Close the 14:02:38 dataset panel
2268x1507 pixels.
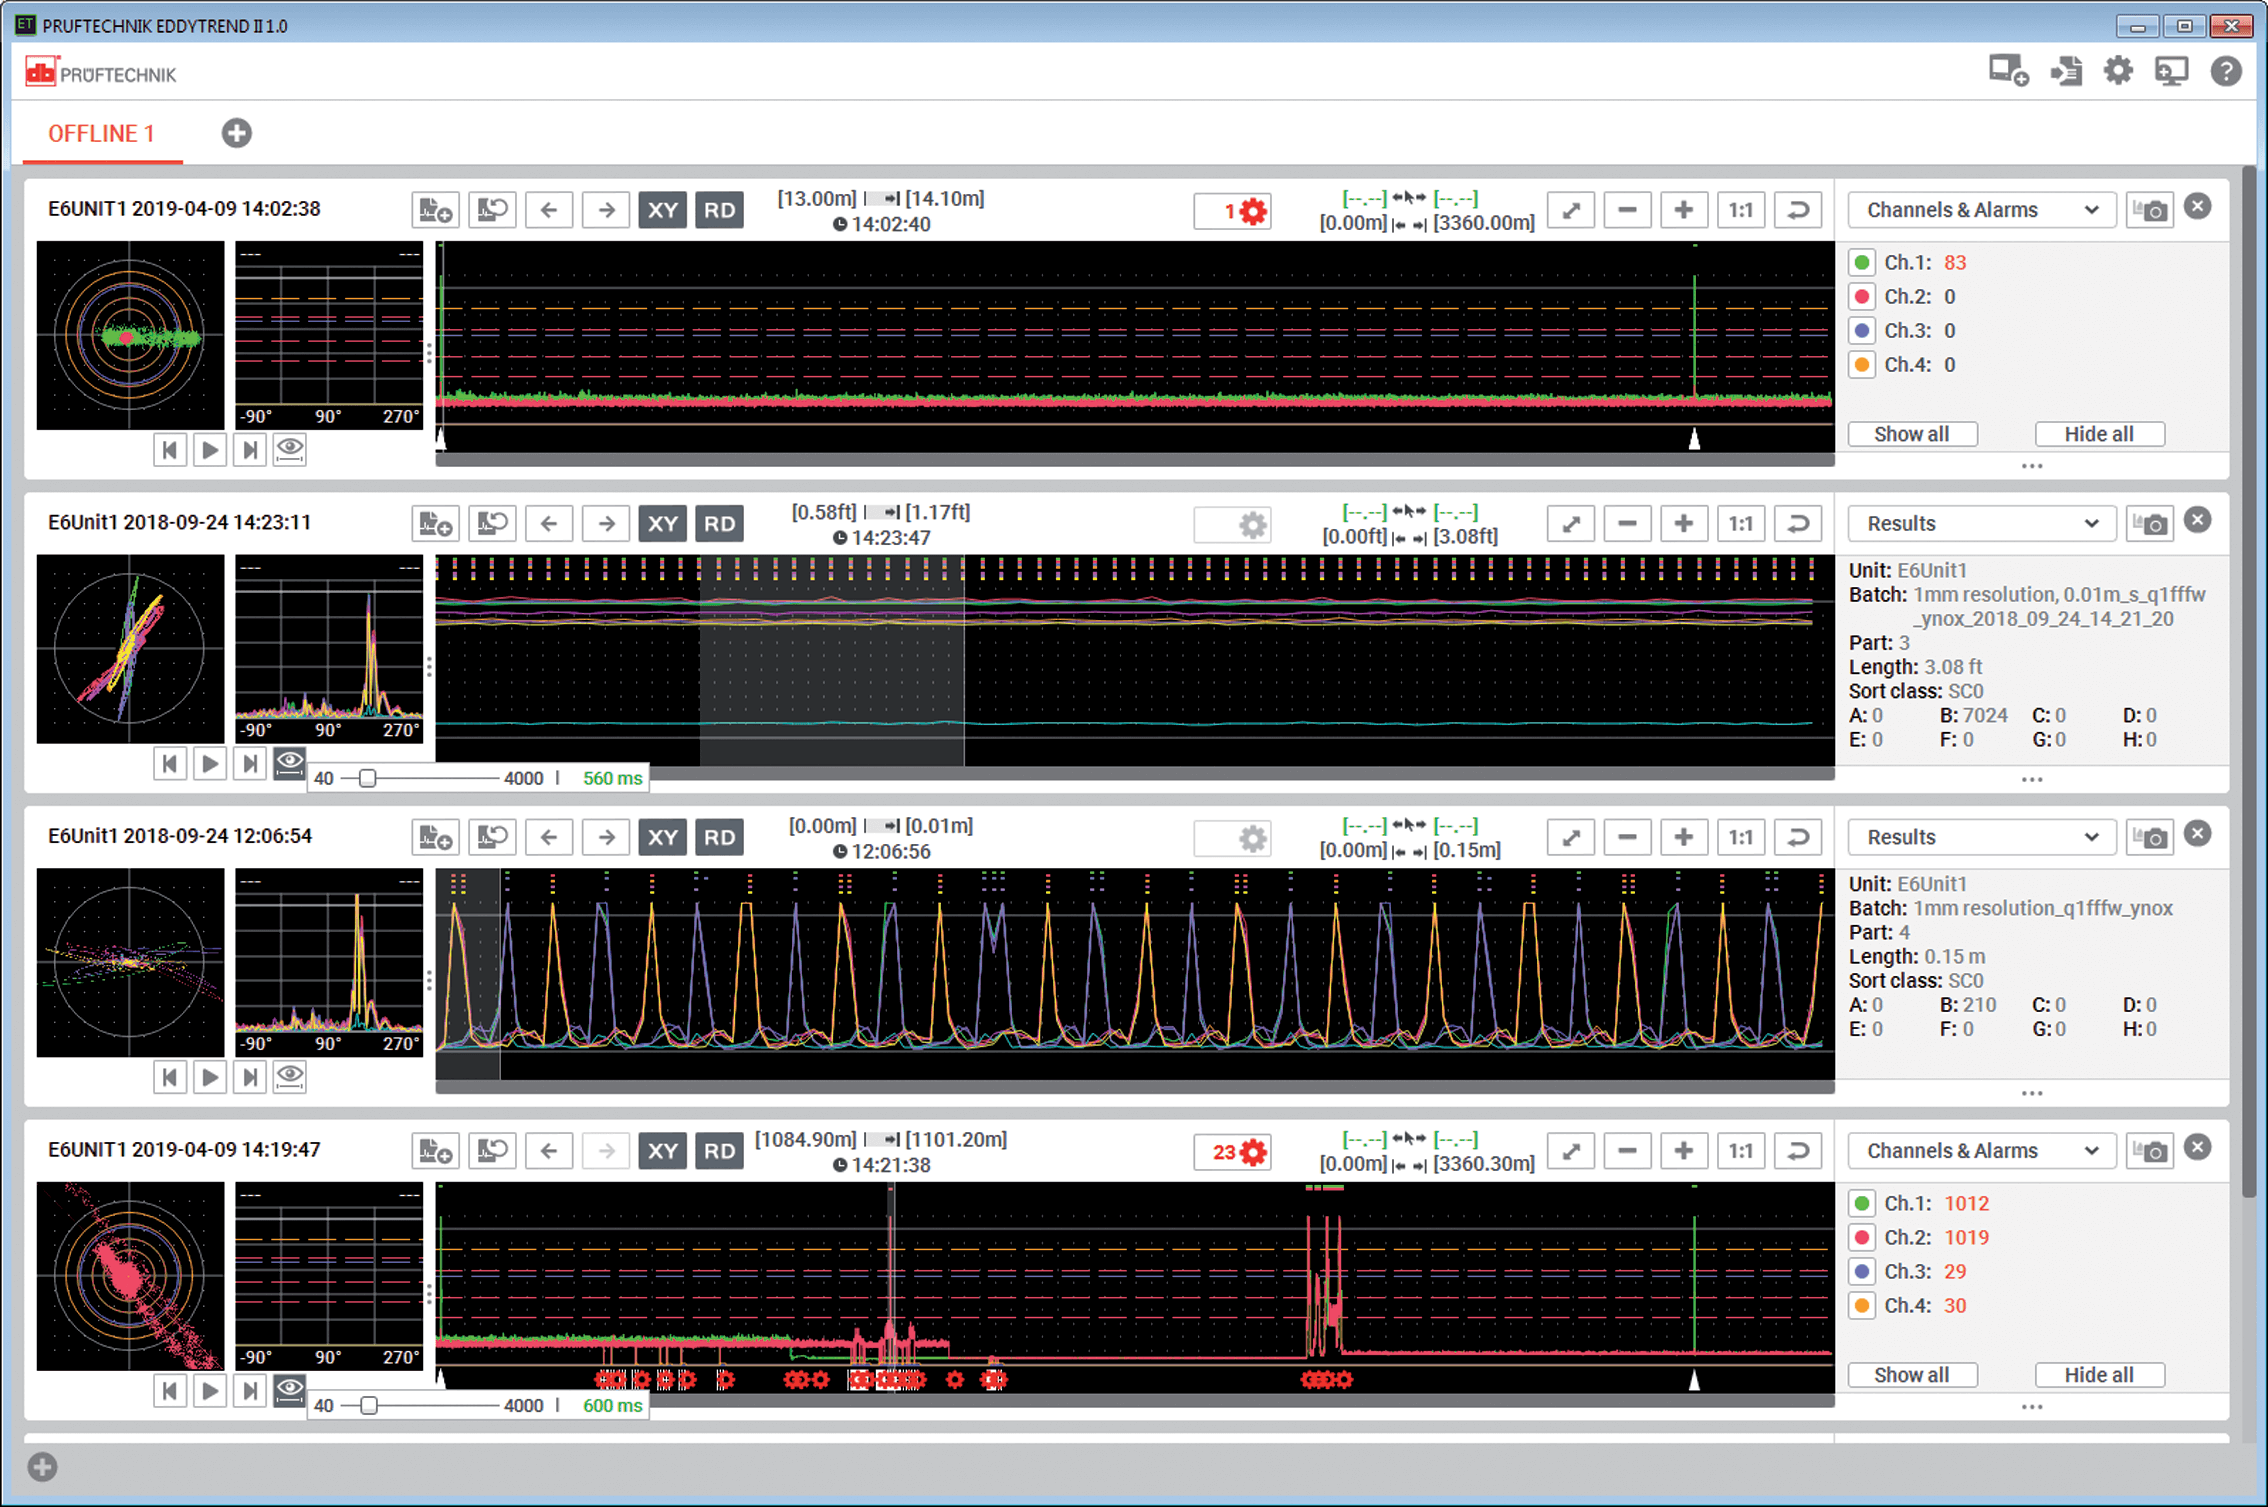tap(2197, 207)
